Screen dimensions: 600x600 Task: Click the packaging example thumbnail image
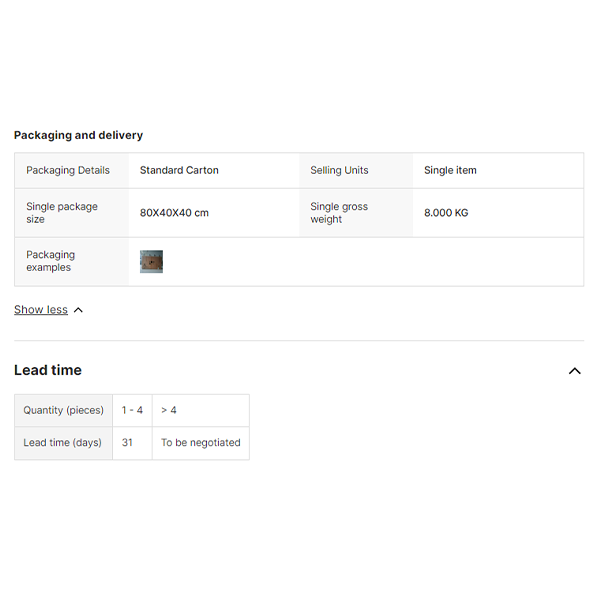pyautogui.click(x=151, y=262)
